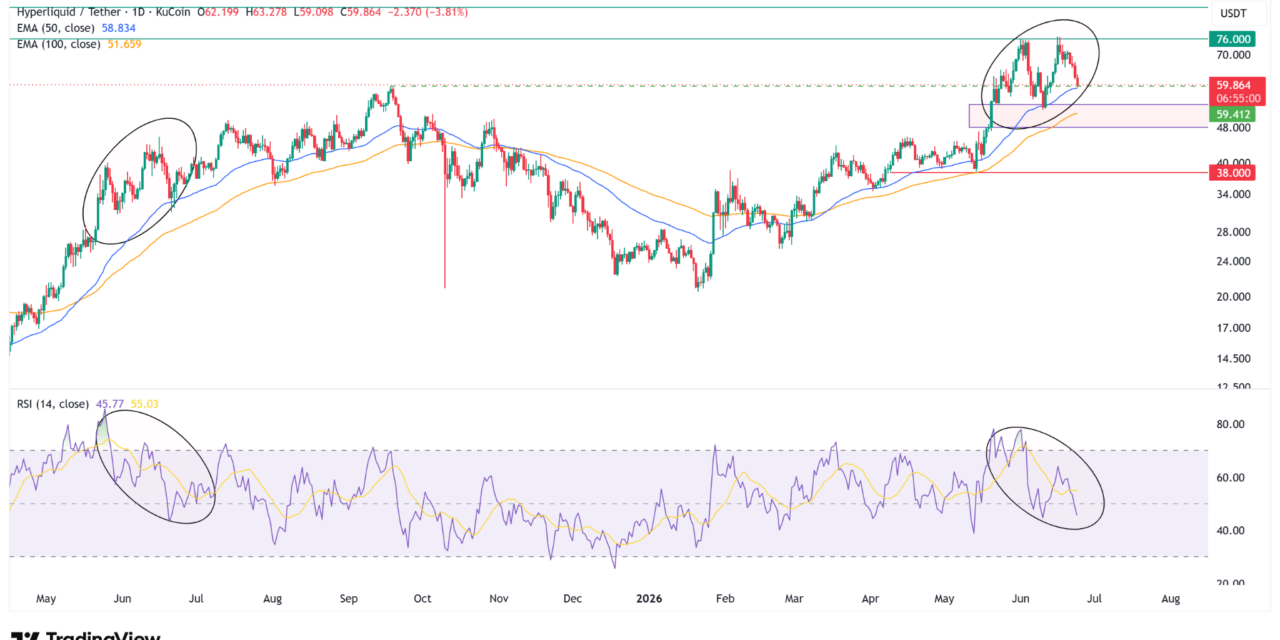The width and height of the screenshot is (1280, 640).
Task: Click the close value C59.864
Action: (362, 12)
